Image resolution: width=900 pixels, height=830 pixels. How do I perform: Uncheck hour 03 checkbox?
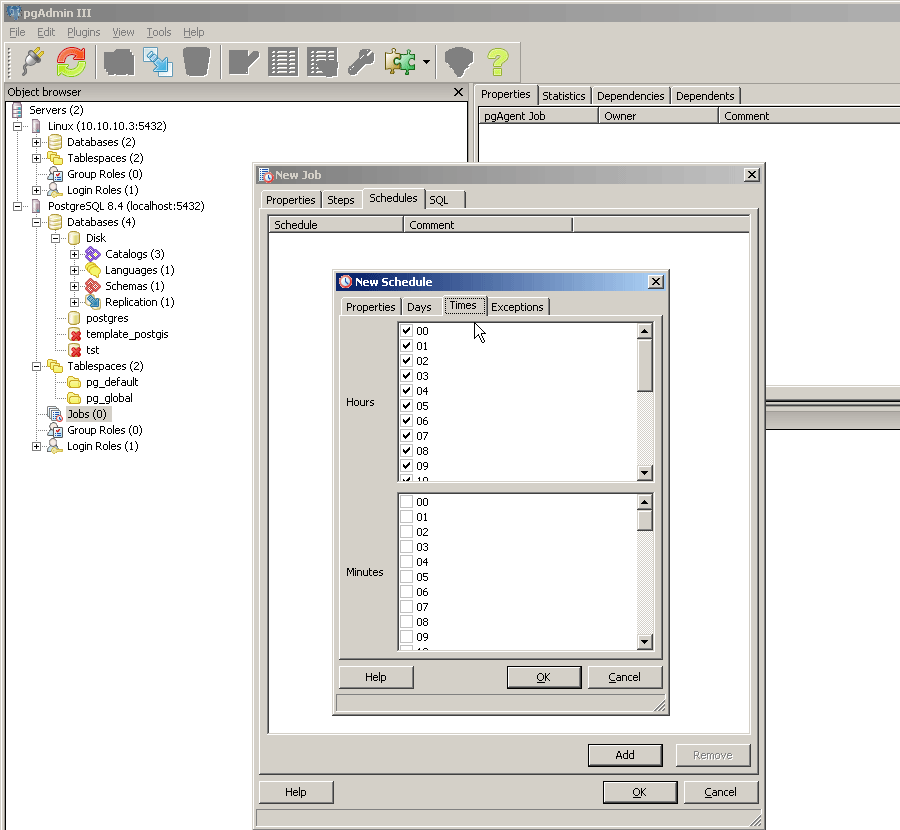406,375
